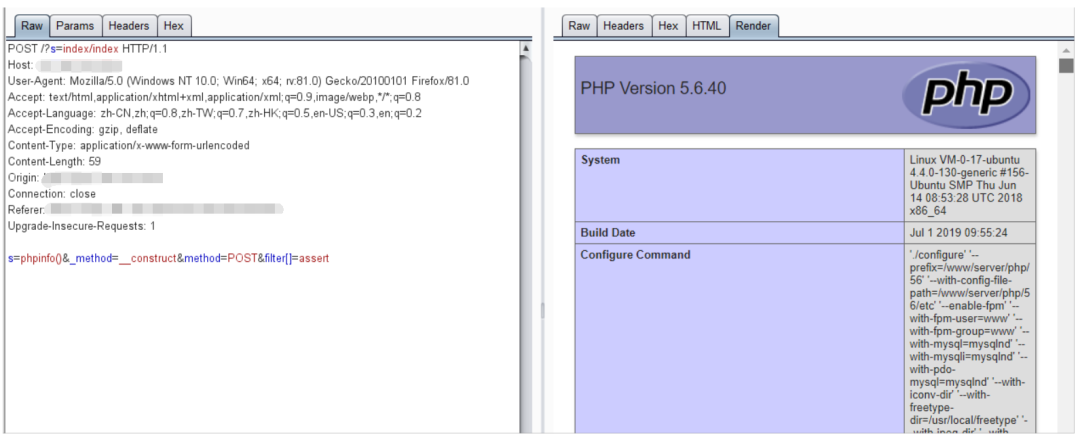Switch to the response Hex tab
Screen dimensions: 1080x447
point(667,26)
